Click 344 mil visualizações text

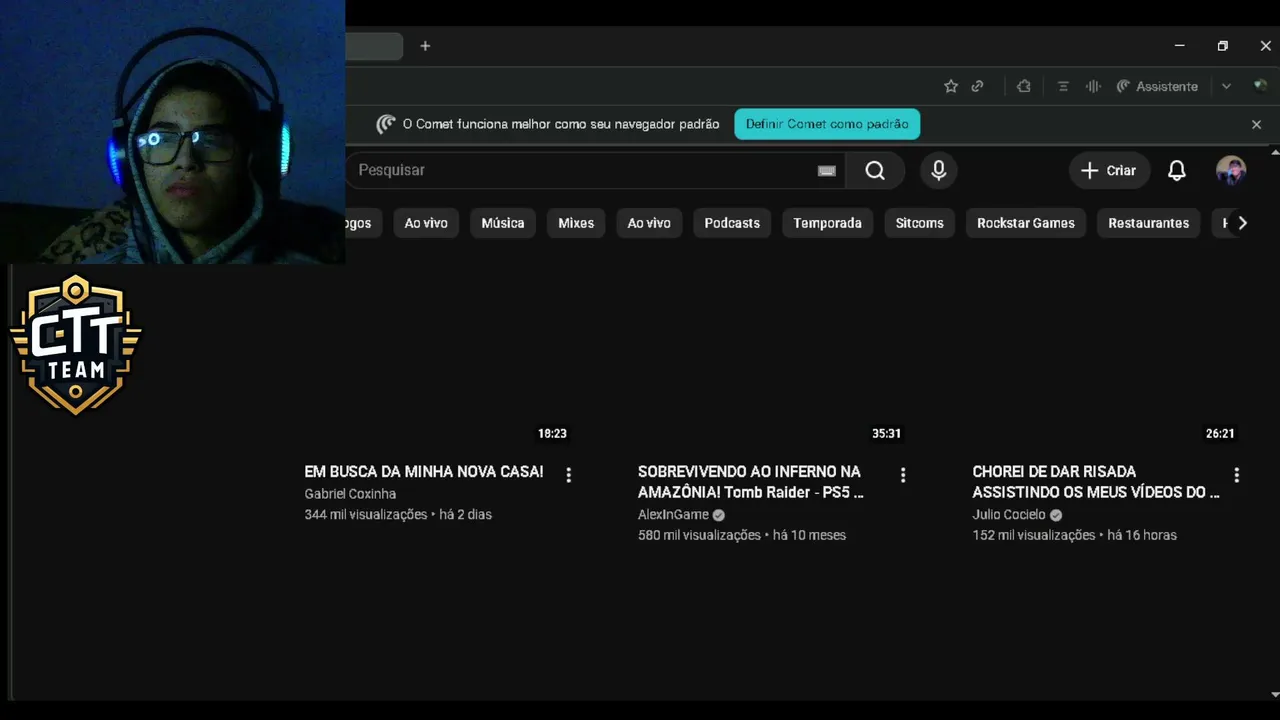coord(366,515)
